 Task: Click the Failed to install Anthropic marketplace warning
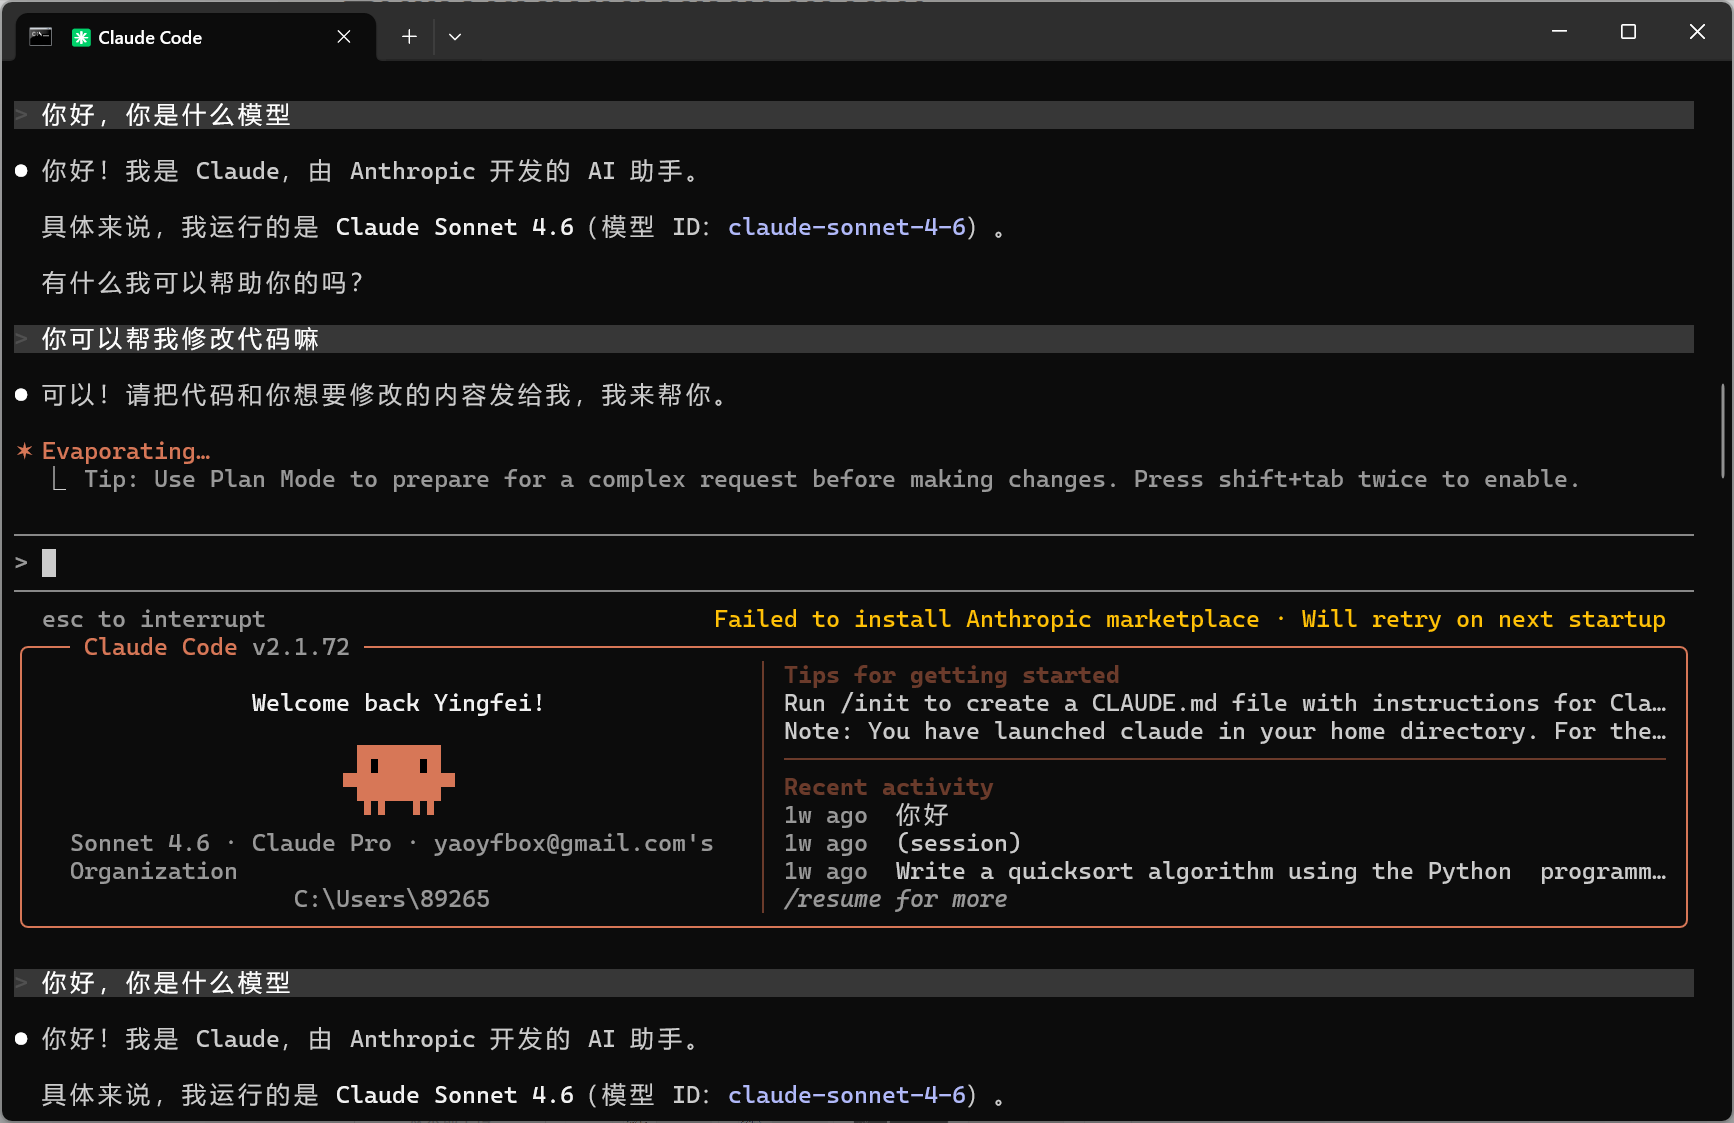click(1190, 619)
